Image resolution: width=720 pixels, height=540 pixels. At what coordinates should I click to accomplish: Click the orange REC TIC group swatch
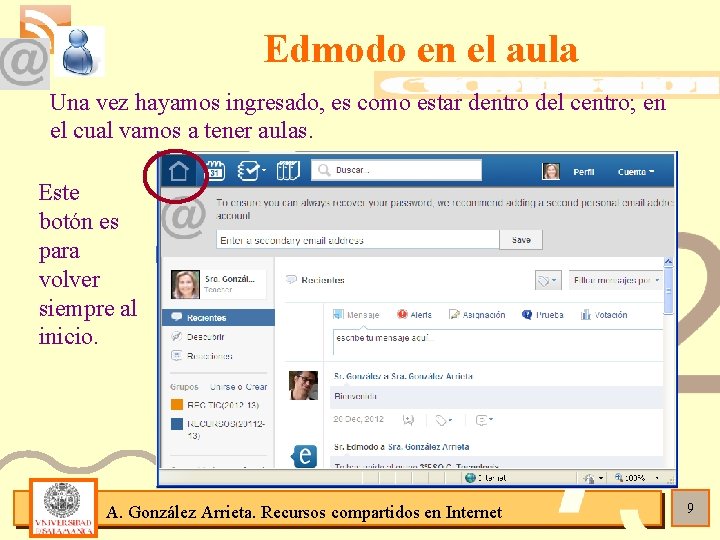177,405
